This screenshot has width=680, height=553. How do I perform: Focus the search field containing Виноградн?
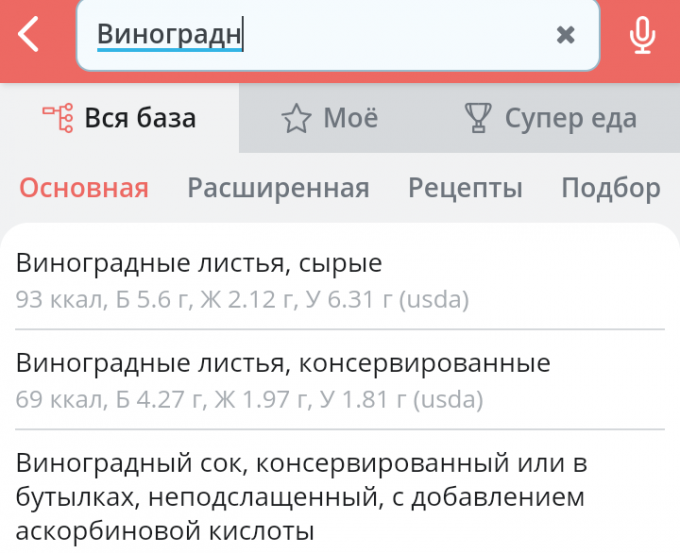click(x=338, y=35)
